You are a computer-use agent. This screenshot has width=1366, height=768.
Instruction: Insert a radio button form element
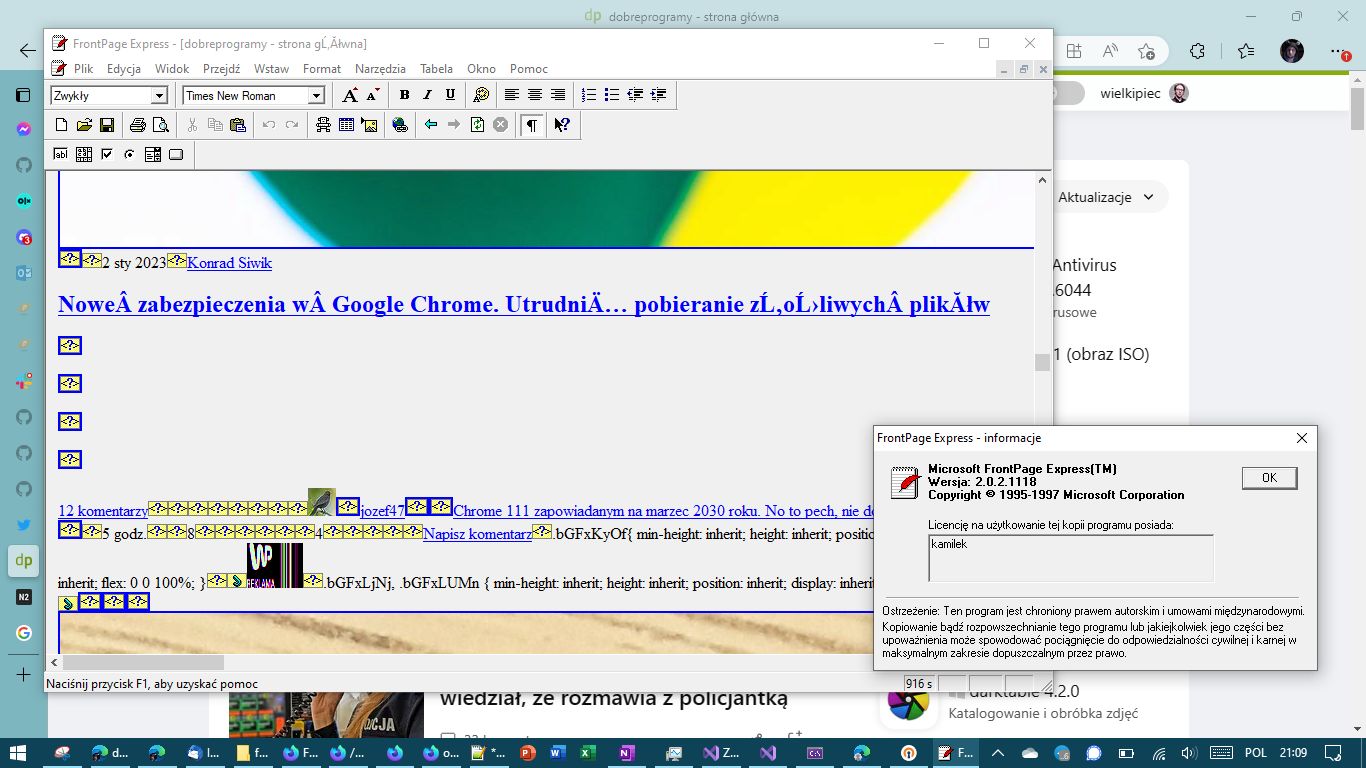129,154
